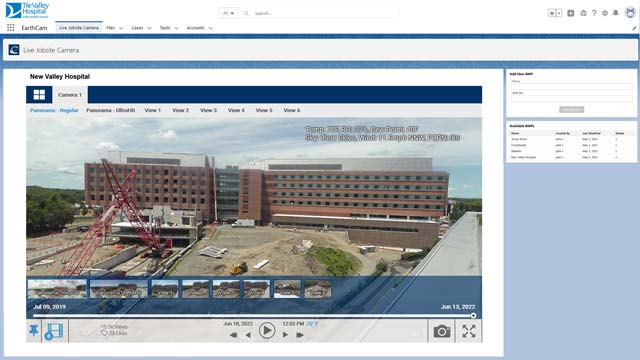Open the user profile avatar
Screen dimensions: 640x360
tap(630, 12)
